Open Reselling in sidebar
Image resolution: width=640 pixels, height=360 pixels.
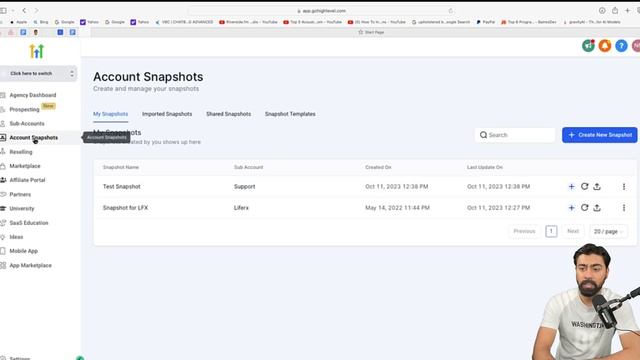point(21,152)
